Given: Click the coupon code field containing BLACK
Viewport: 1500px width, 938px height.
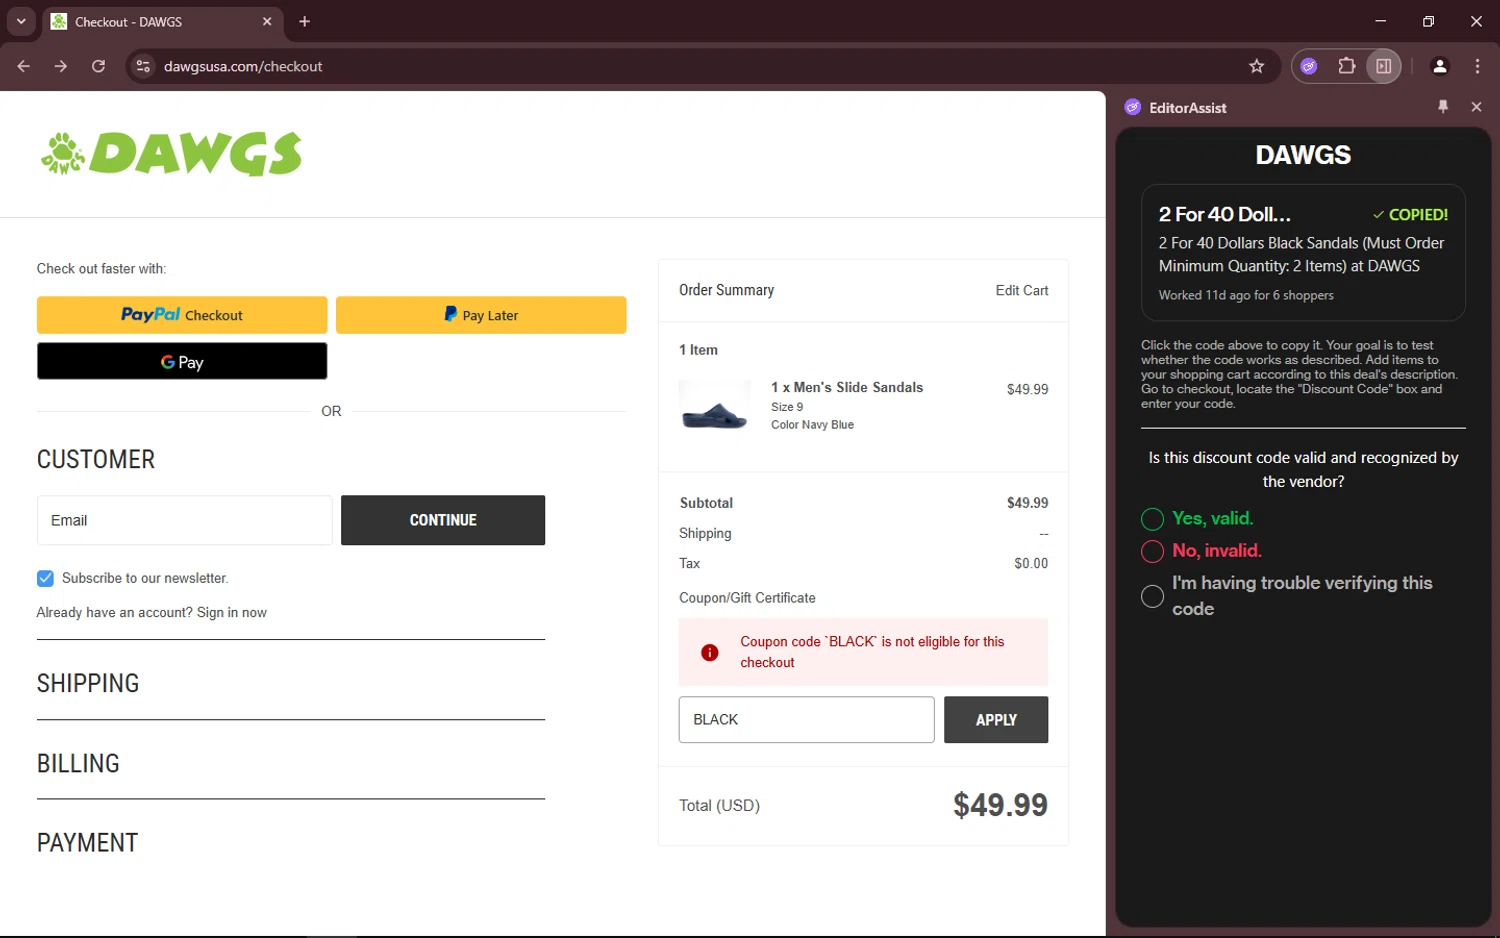Looking at the screenshot, I should (806, 720).
